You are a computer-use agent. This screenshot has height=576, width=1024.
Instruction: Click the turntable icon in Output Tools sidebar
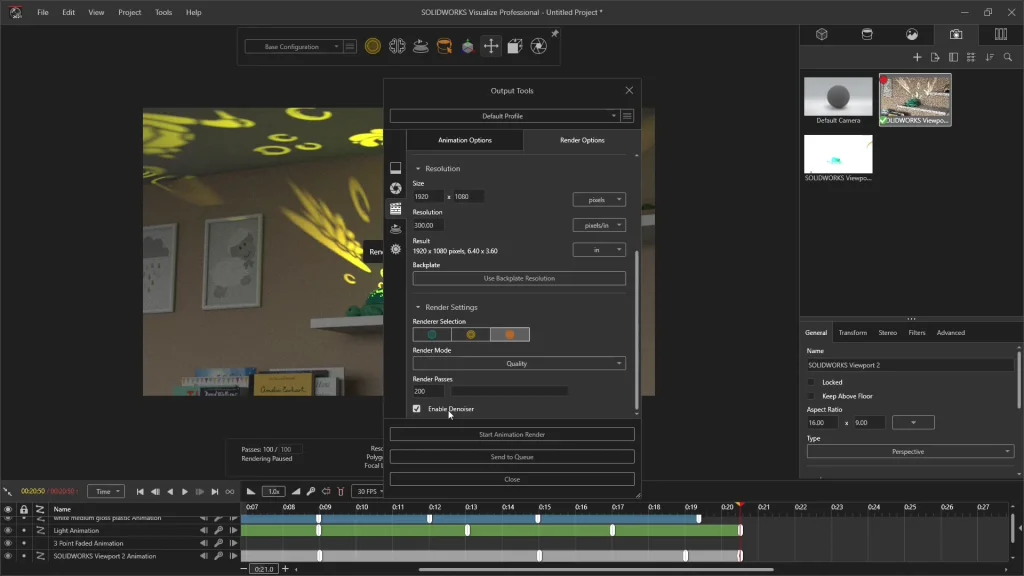tap(396, 229)
